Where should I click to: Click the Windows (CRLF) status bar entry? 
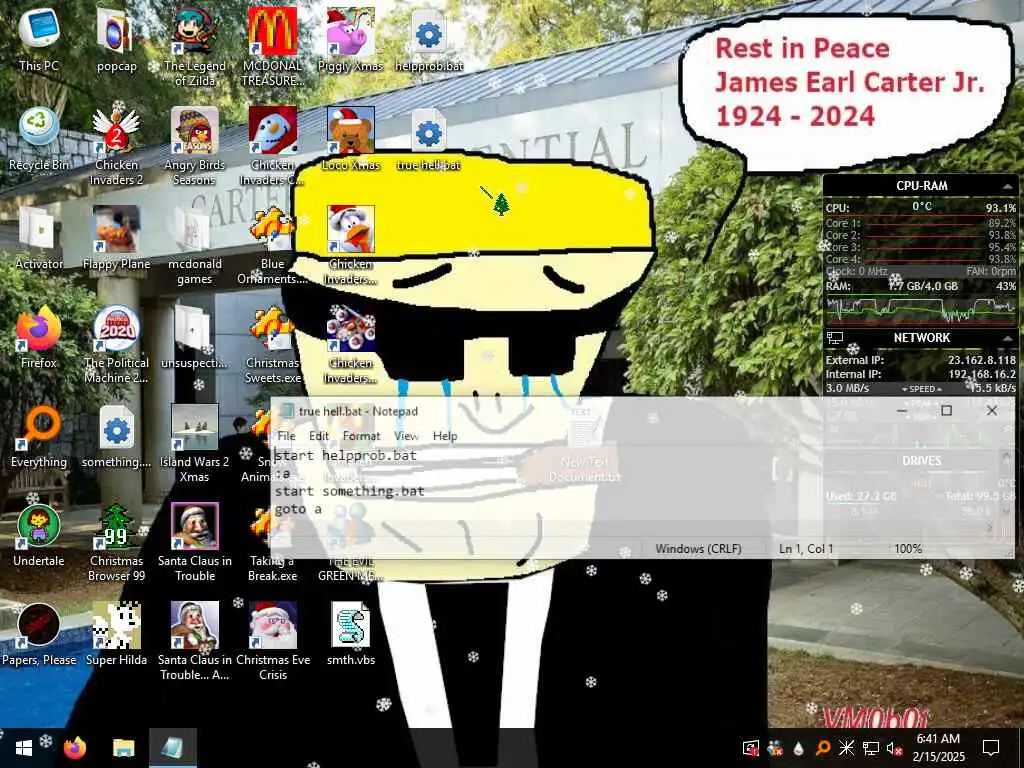(698, 549)
